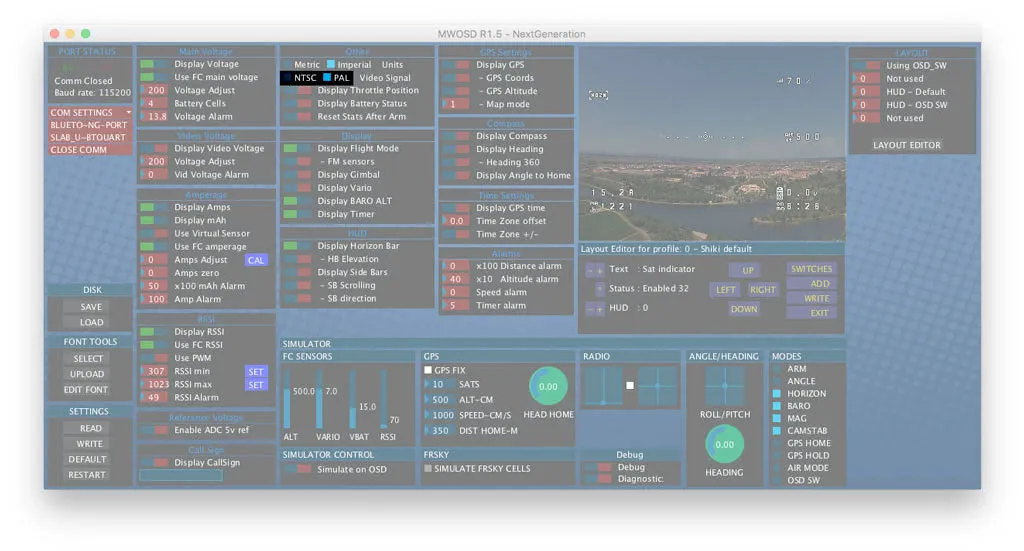Image resolution: width=1024 pixels, height=551 pixels.
Task: Turn on ARM mode checkbox
Action: click(x=777, y=369)
